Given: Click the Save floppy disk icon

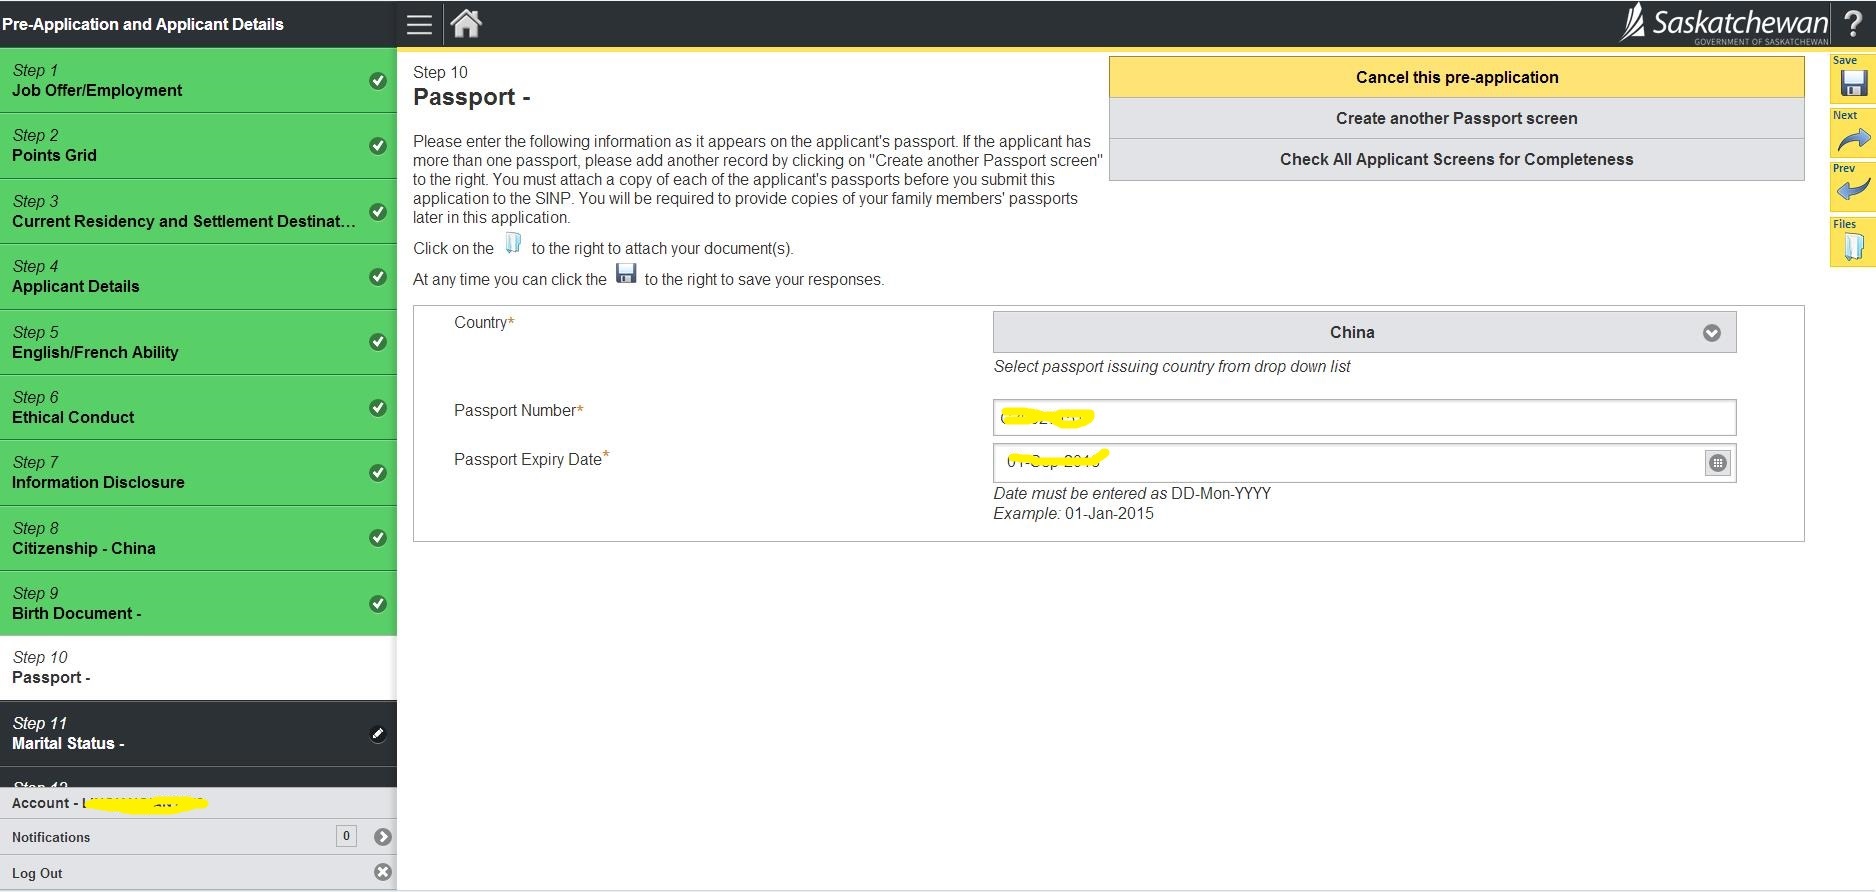Looking at the screenshot, I should coord(1853,84).
